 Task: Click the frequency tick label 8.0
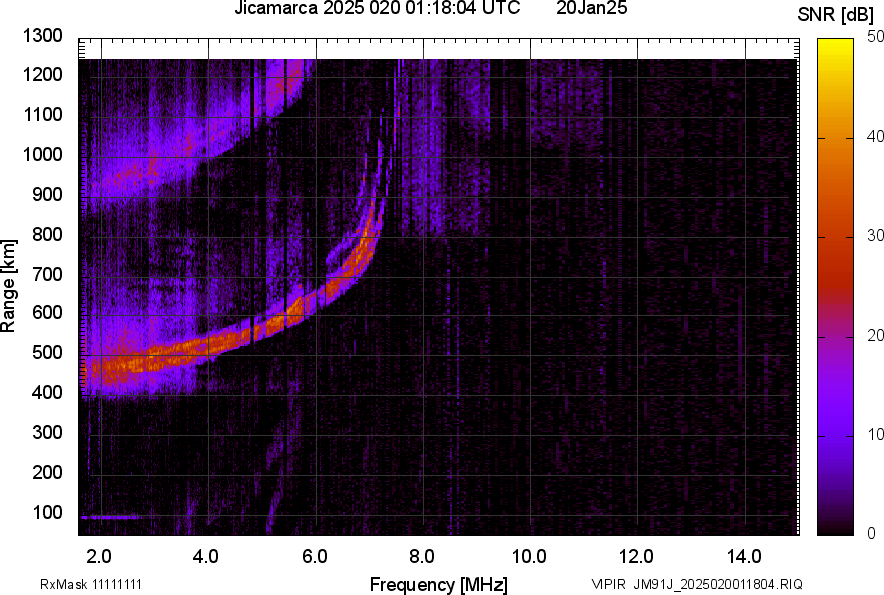(422, 557)
